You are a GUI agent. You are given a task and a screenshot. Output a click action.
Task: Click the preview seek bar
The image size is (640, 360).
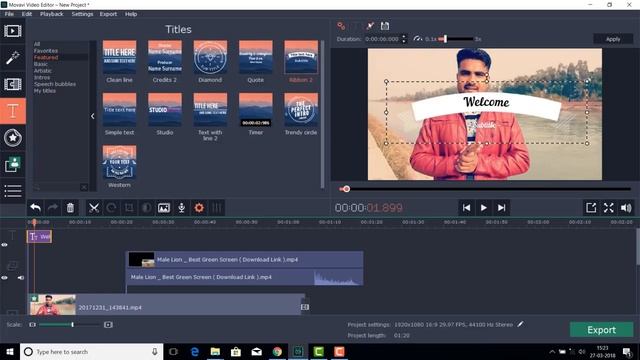tap(485, 189)
